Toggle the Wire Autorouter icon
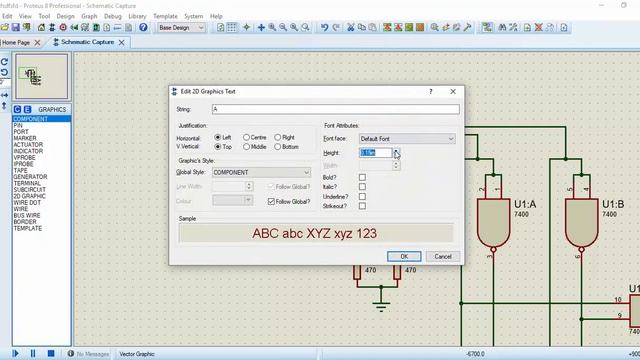Screen dimensions: 640x360 click(487, 27)
